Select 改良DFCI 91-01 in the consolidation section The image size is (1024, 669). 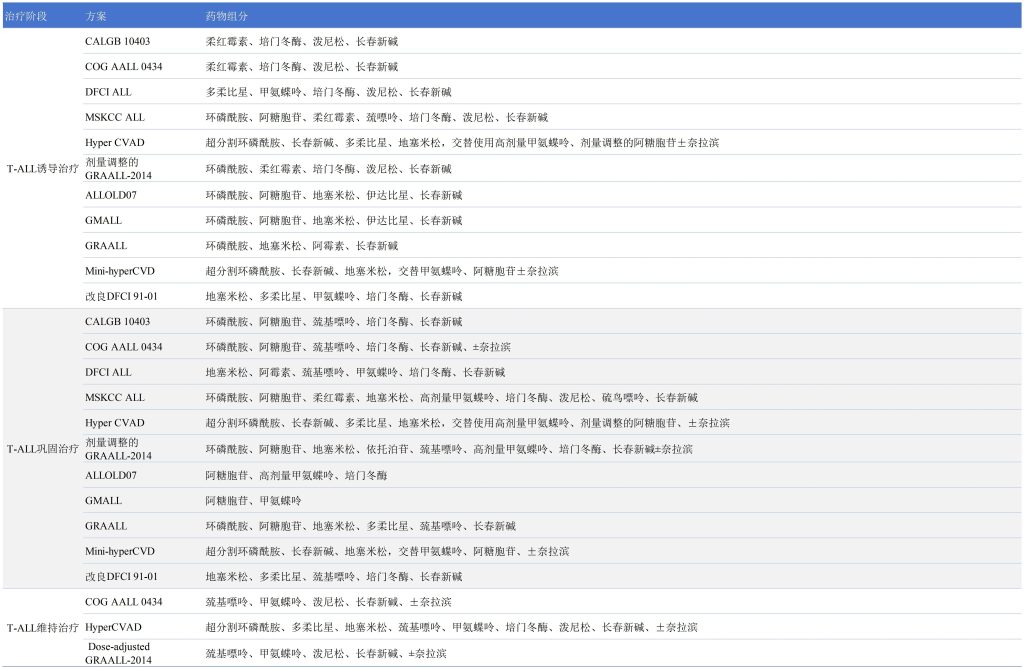coord(121,577)
